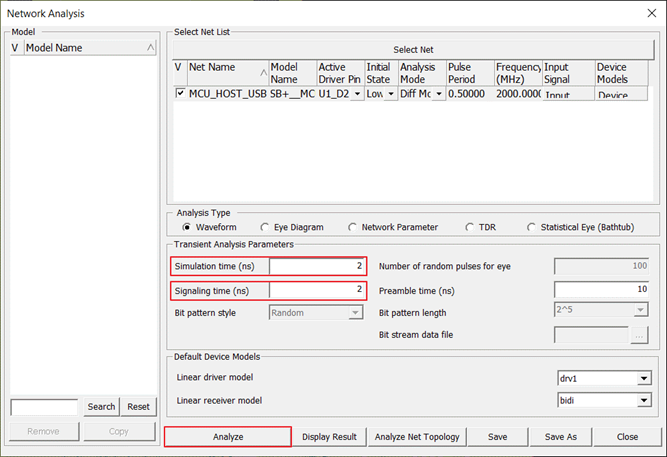Select the Network Parameter radio button

pos(353,227)
